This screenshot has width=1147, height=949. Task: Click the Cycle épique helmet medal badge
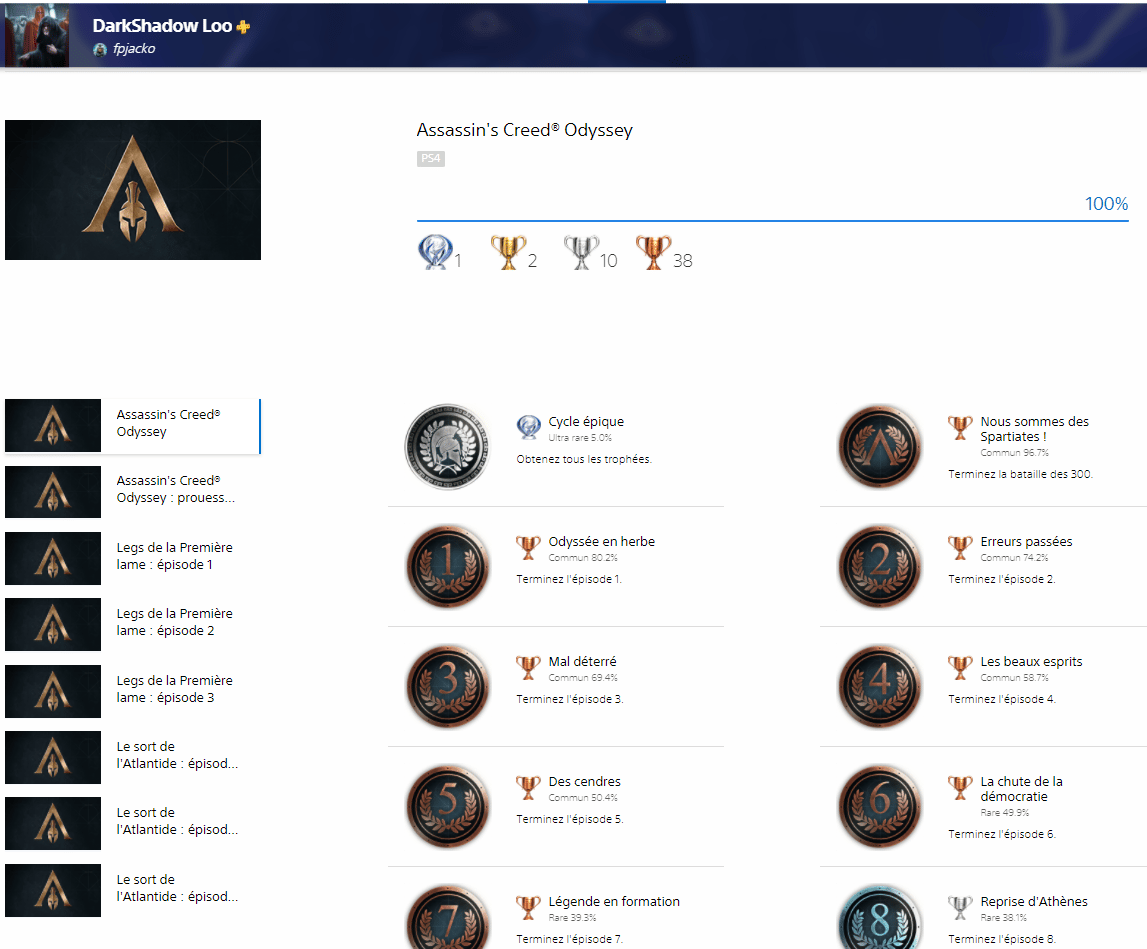click(x=448, y=446)
